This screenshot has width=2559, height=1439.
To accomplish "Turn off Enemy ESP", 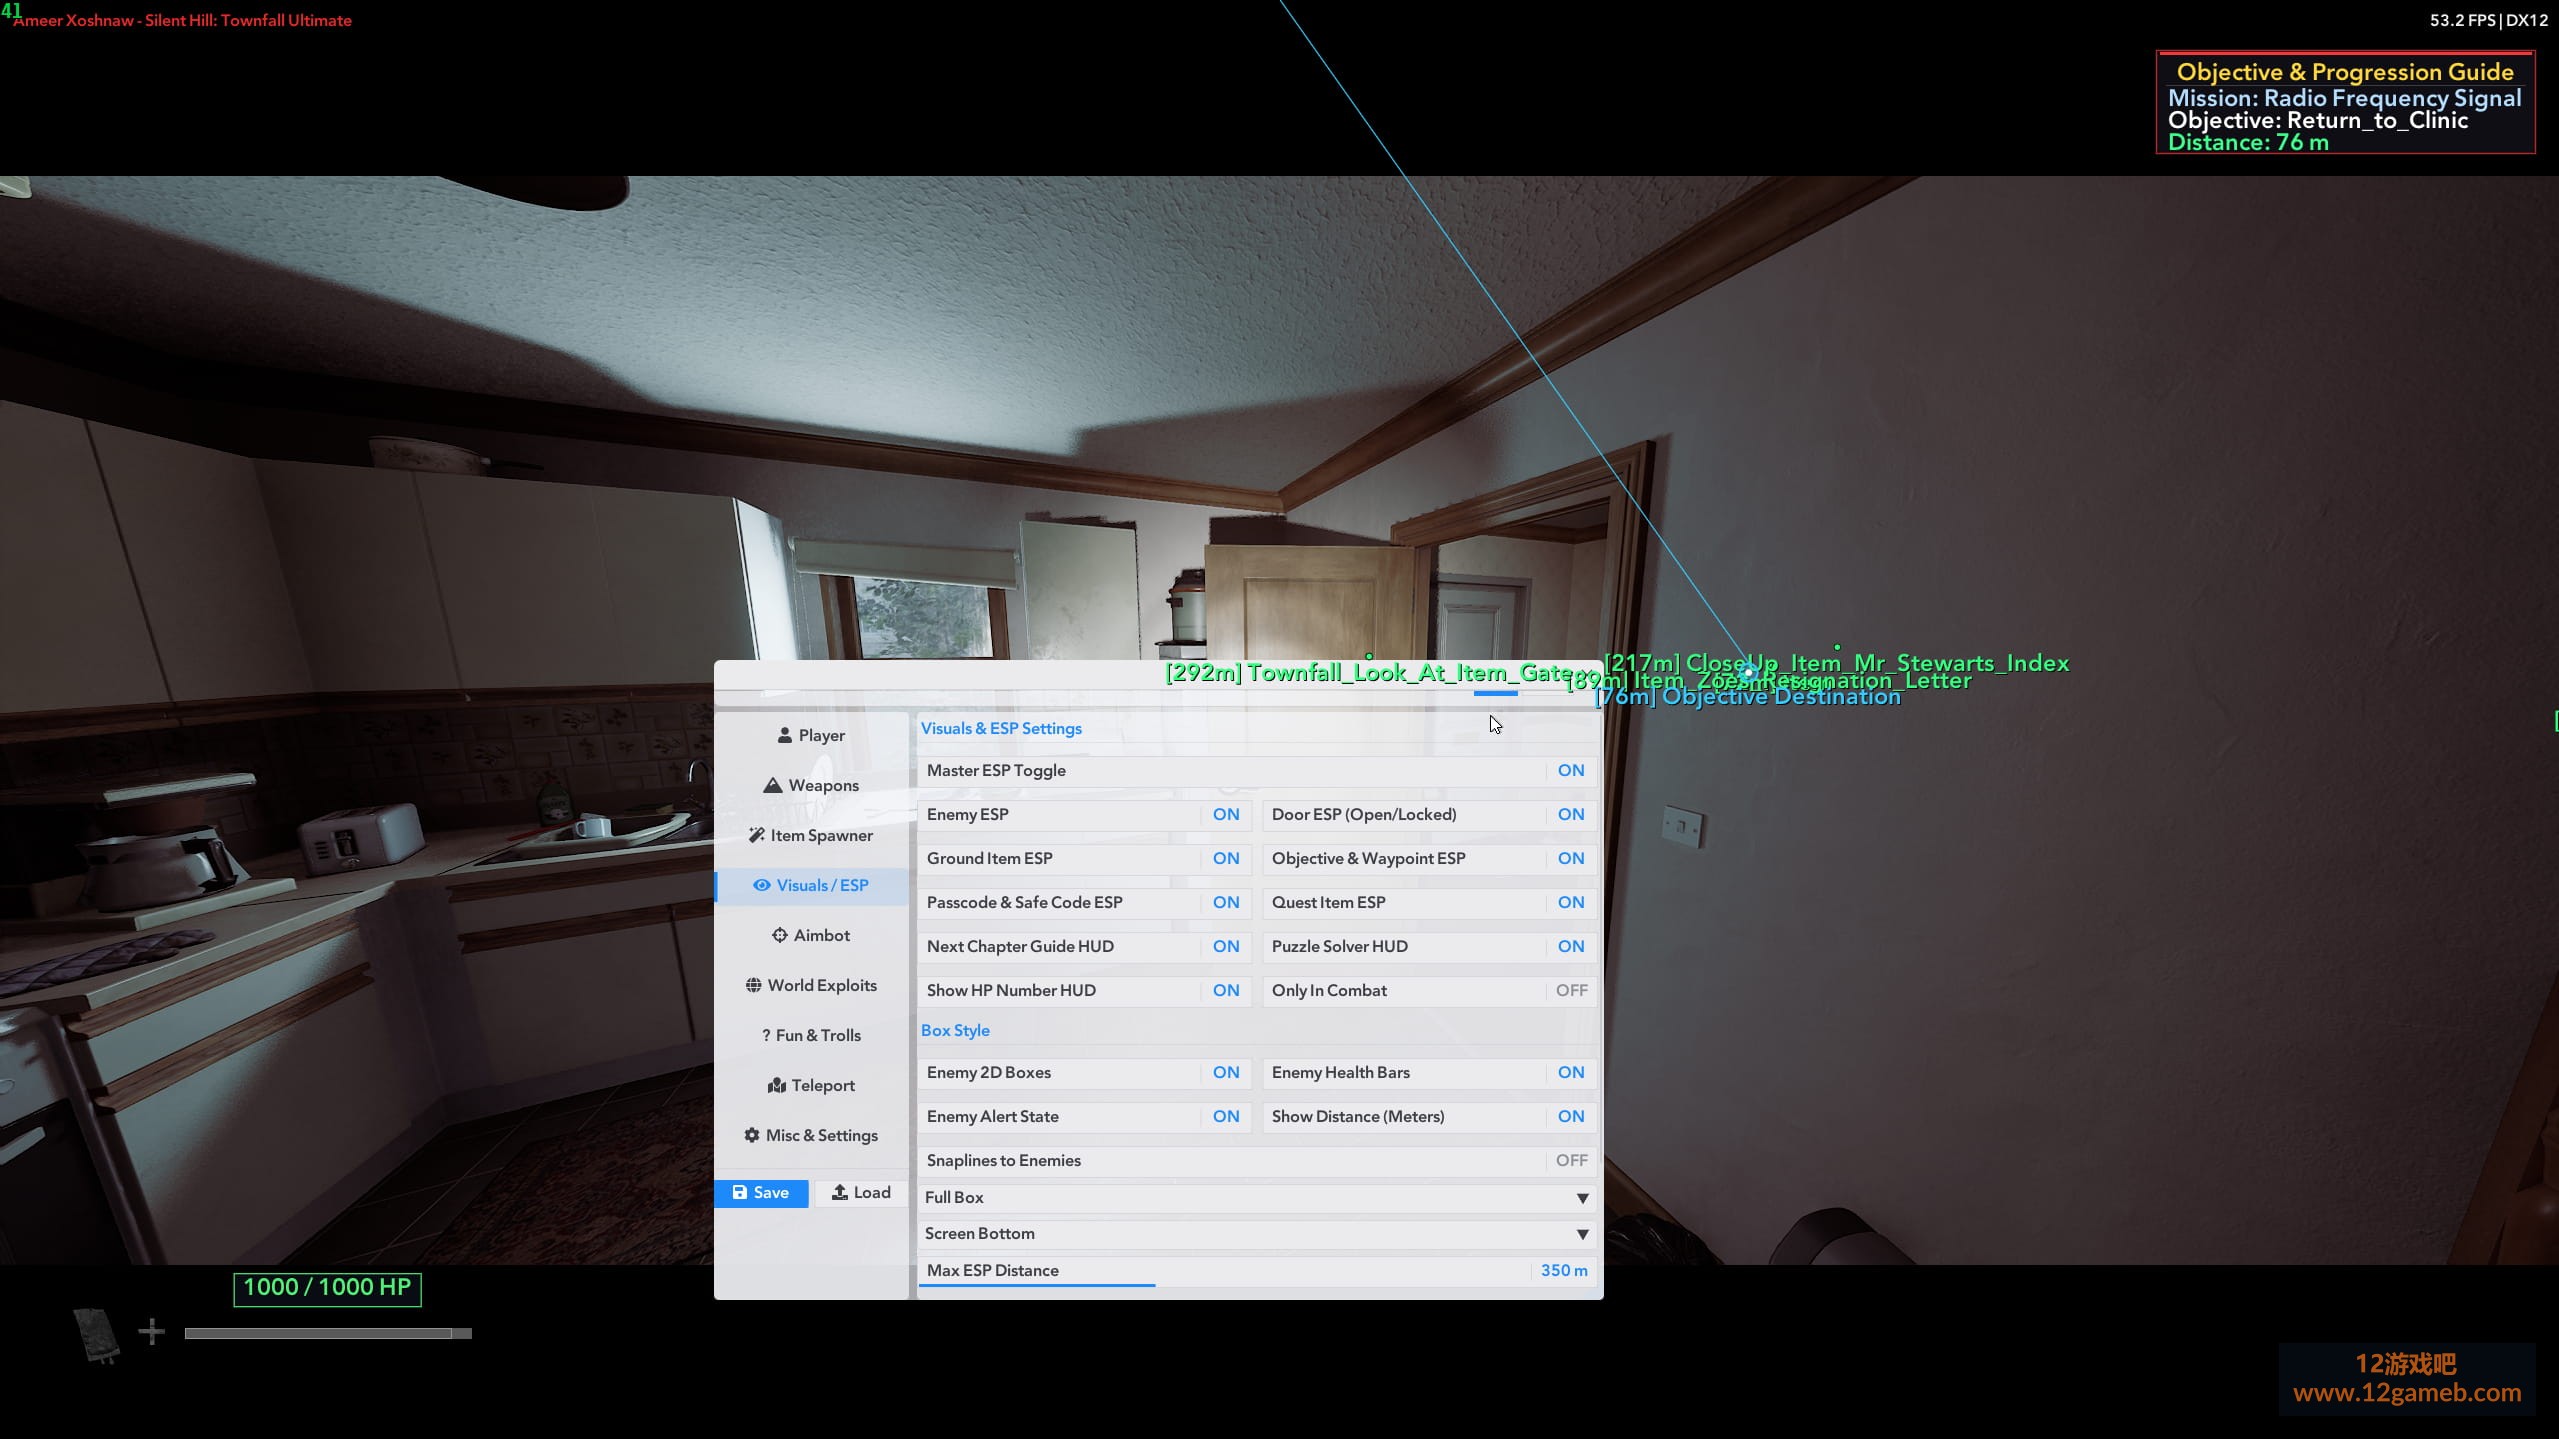I will coord(1084,815).
